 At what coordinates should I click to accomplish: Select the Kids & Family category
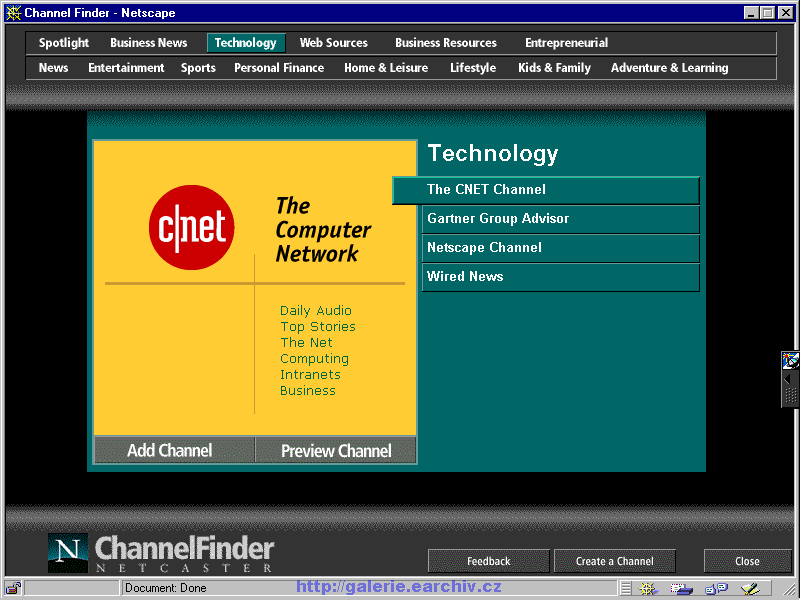pyautogui.click(x=554, y=68)
